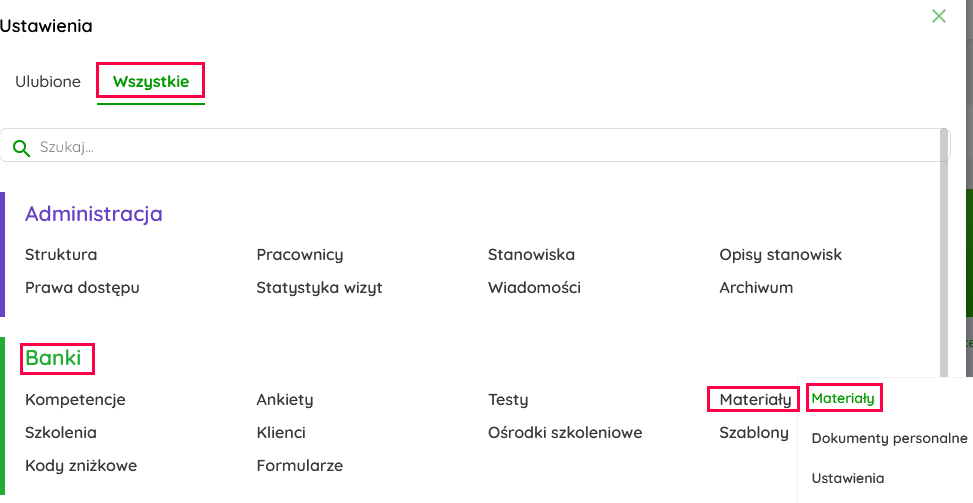
Task: Open Ośrodki szkoleniowe link
Action: pos(565,433)
